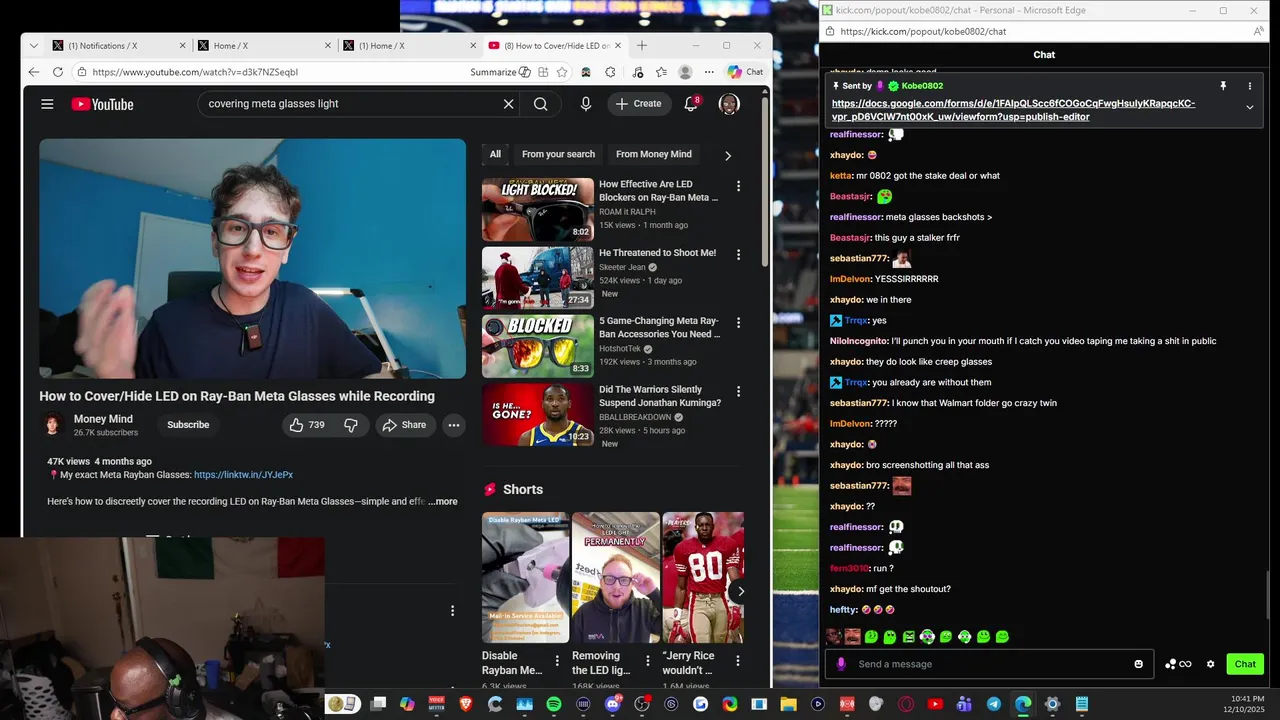1280x720 pixels.
Task: Collapse the pinned message chevron
Action: pos(1249,107)
